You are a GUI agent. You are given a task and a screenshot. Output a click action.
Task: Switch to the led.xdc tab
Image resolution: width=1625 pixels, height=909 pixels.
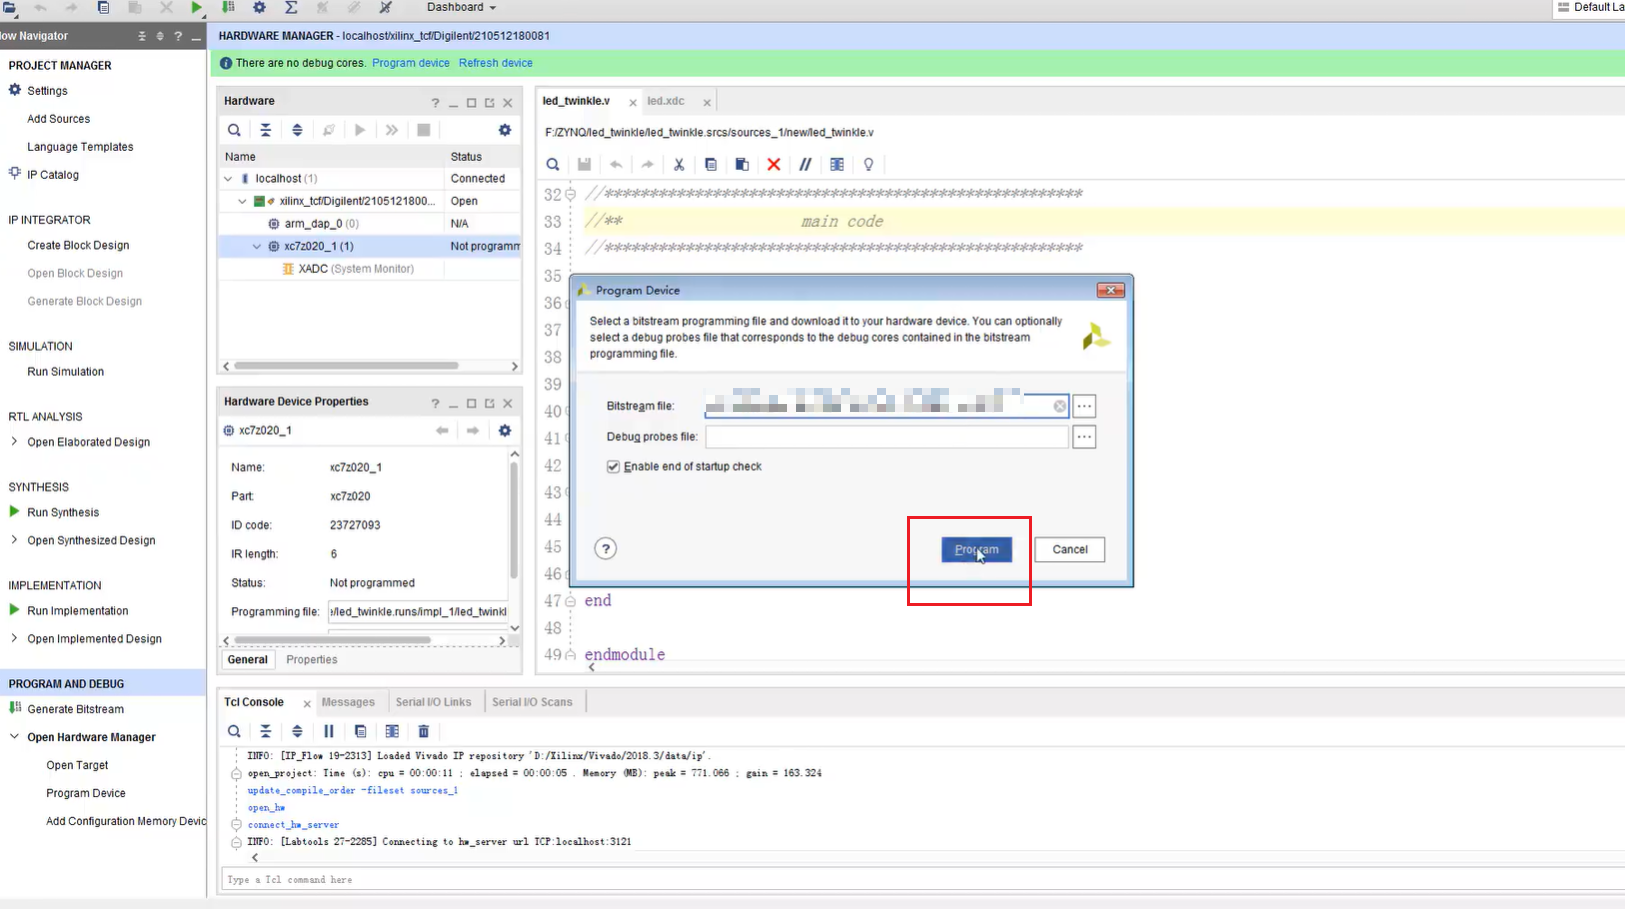click(666, 101)
